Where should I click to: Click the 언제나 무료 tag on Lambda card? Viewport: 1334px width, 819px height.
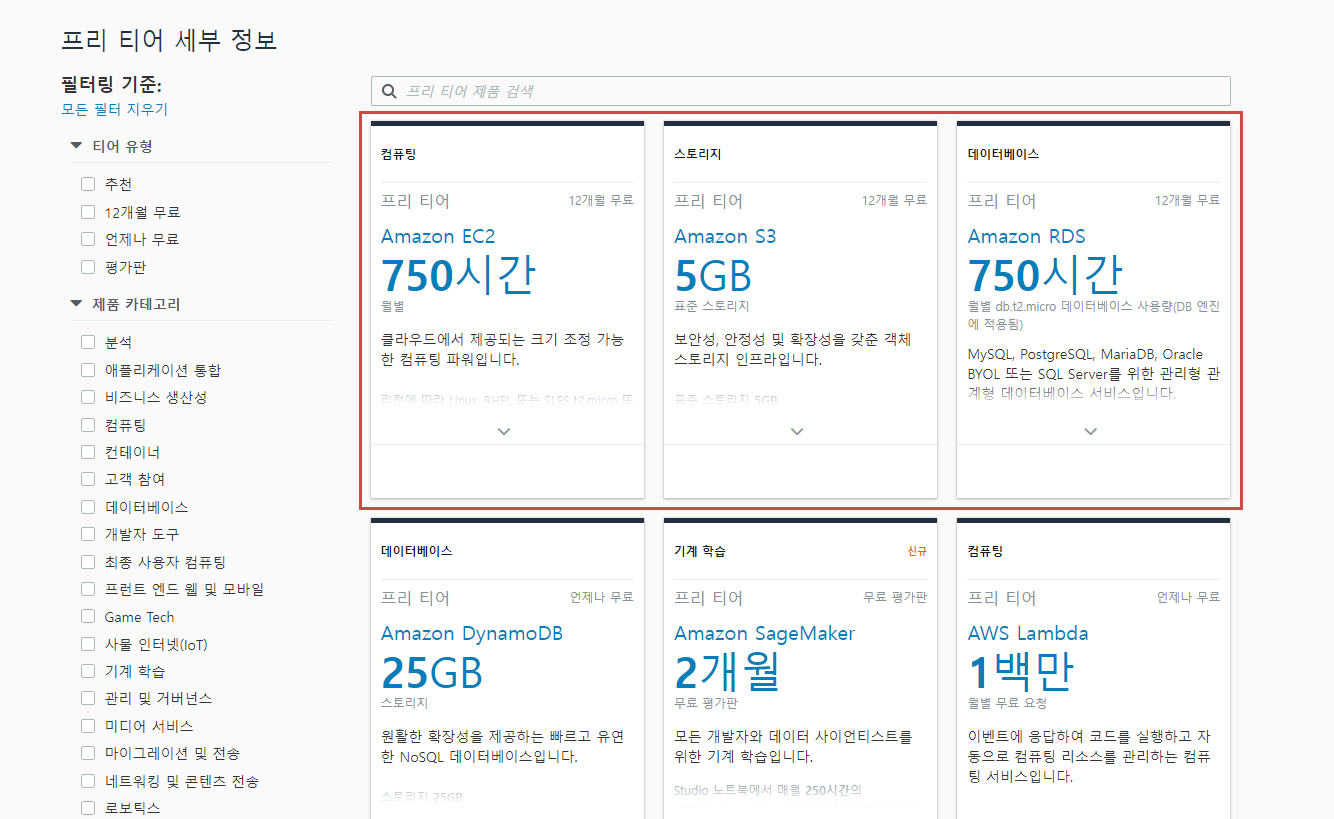click(x=1189, y=597)
